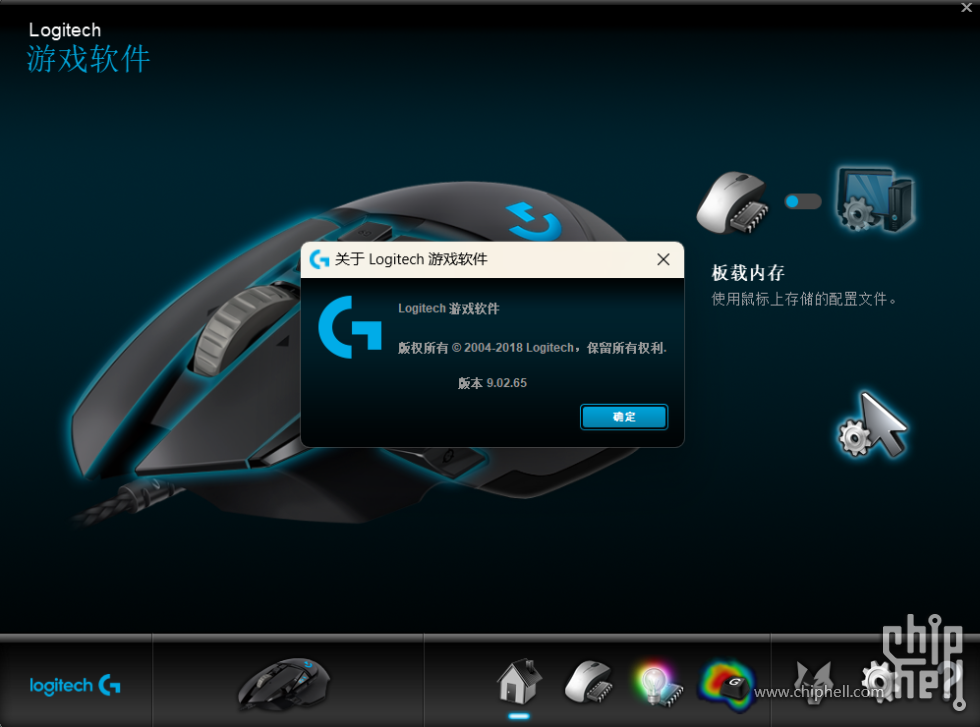Open settings gear icon in bottom bar

coord(879,683)
